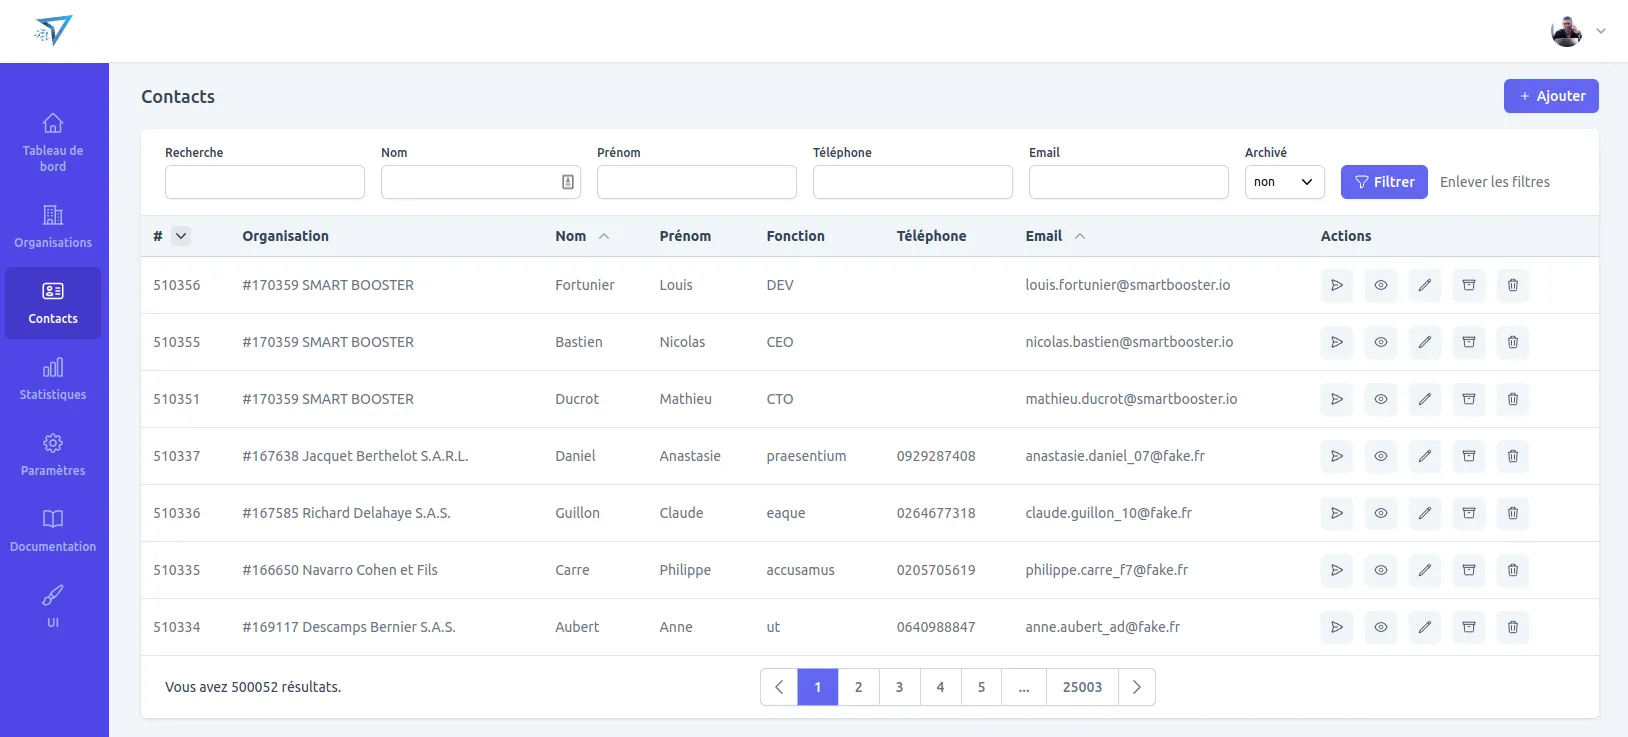The image size is (1628, 737).
Task: Click the app logo in header
Action: pos(53,31)
